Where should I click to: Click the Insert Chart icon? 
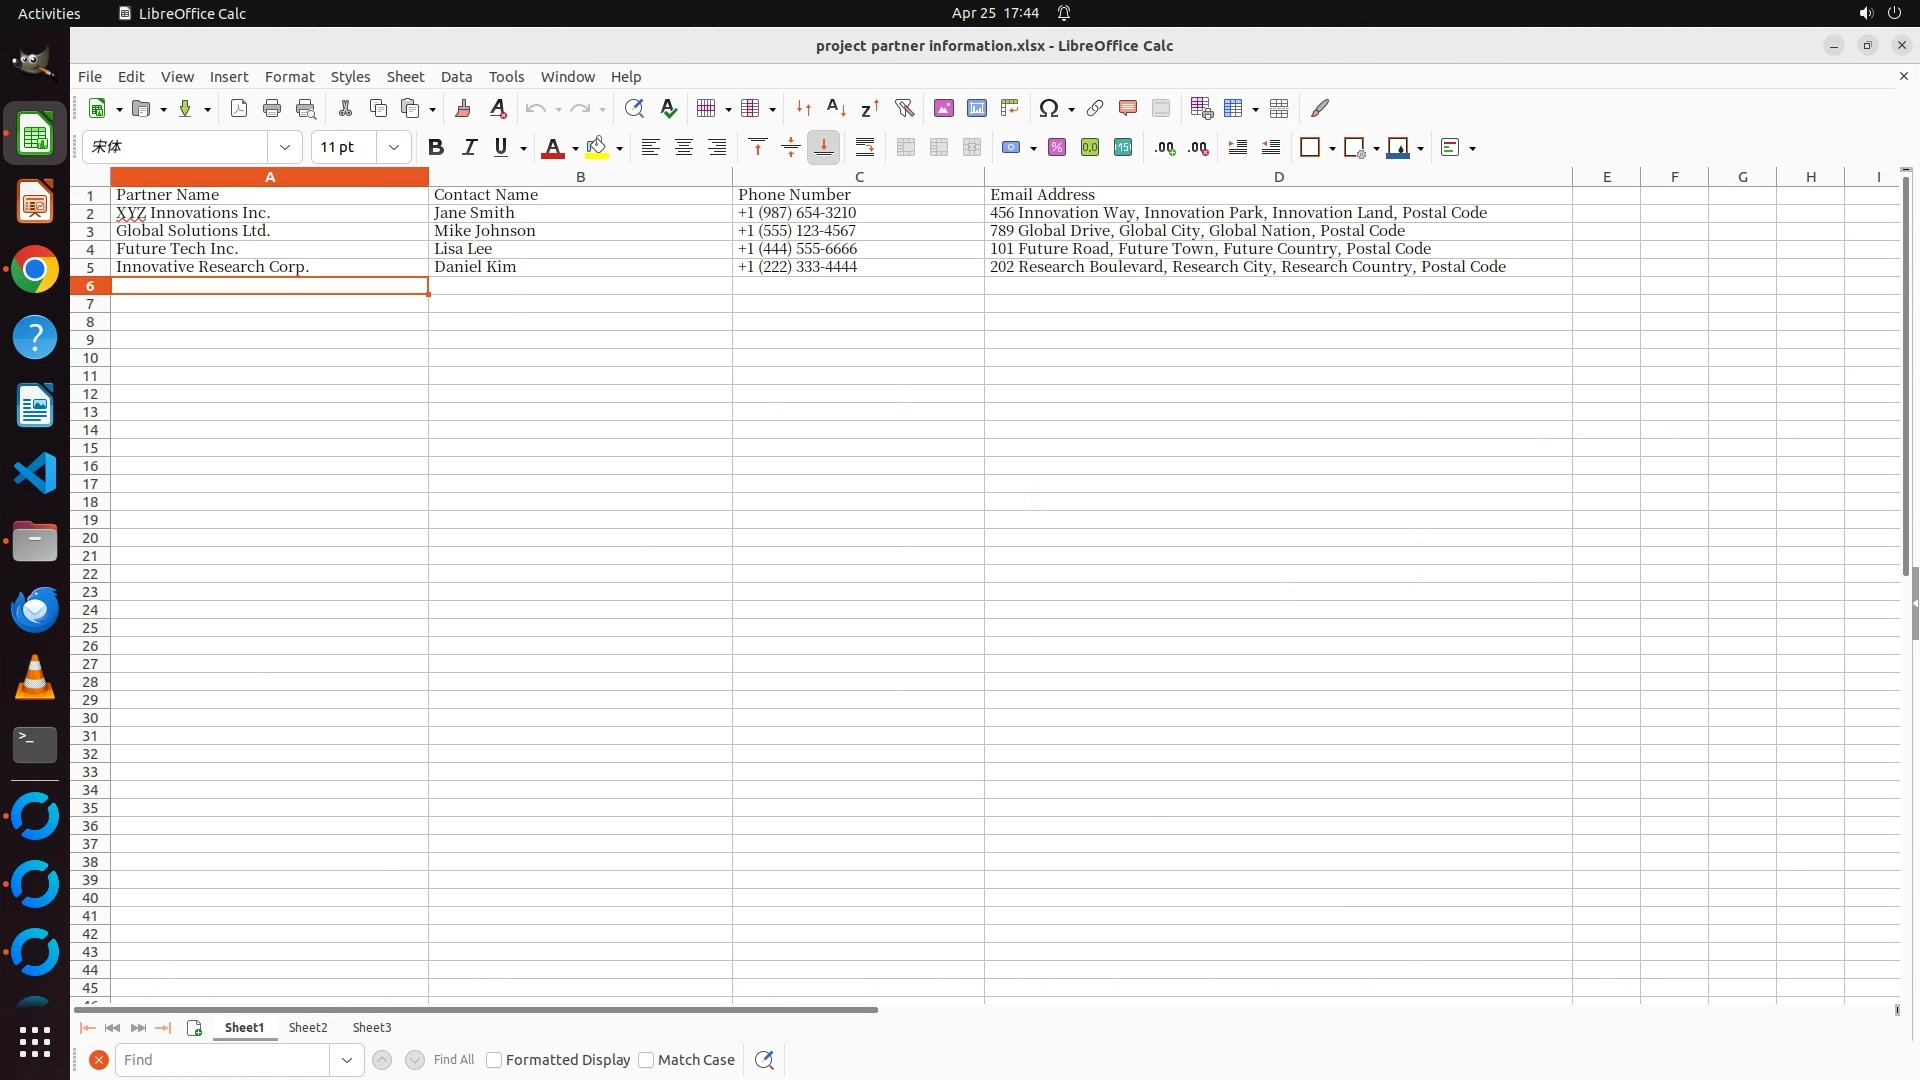pyautogui.click(x=976, y=109)
